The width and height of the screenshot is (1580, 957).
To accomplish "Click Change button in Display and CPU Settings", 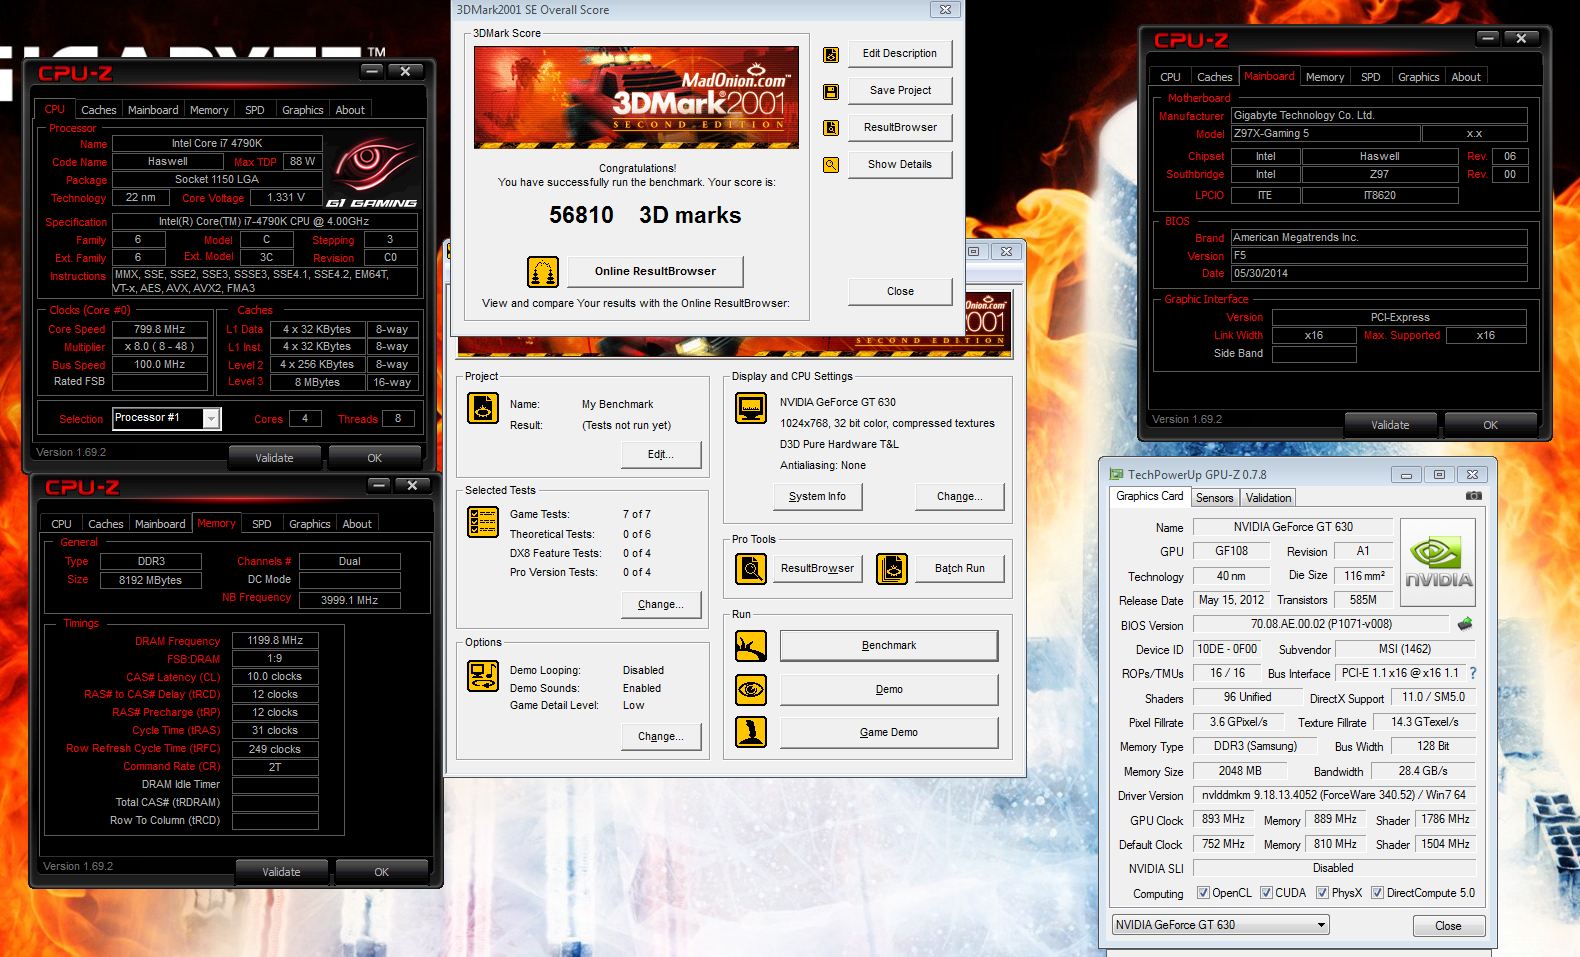I will 960,496.
